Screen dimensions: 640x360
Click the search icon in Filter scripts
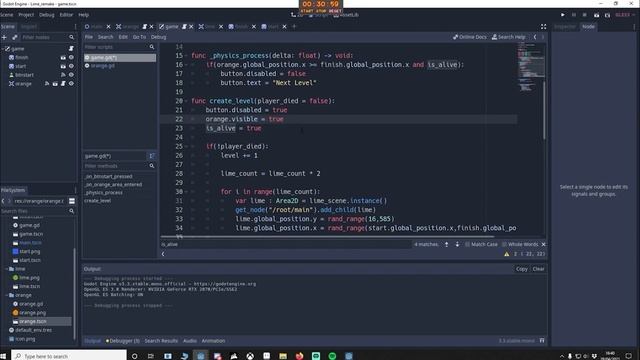pyautogui.click(x=152, y=47)
